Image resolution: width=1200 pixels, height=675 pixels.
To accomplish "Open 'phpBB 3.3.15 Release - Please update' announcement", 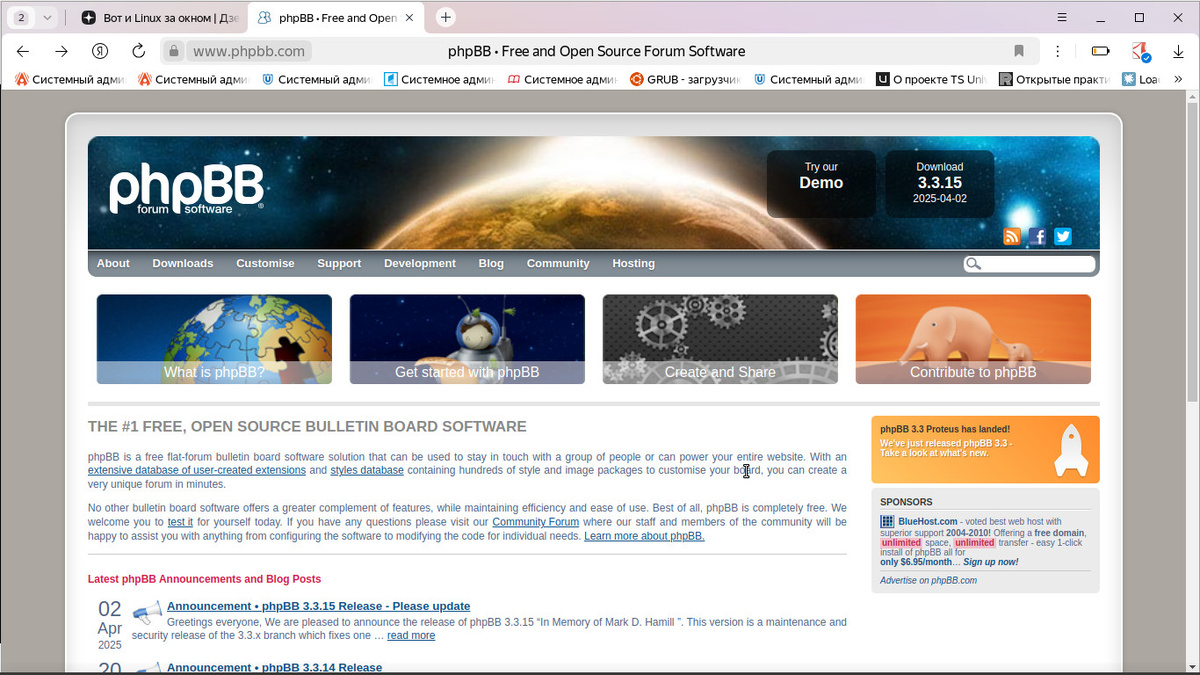I will click(x=318, y=606).
